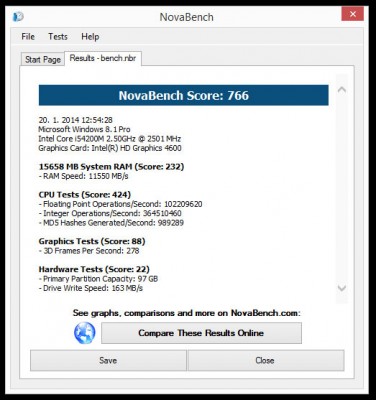Click the NovaBench window title text
The width and height of the screenshot is (376, 400).
click(186, 17)
